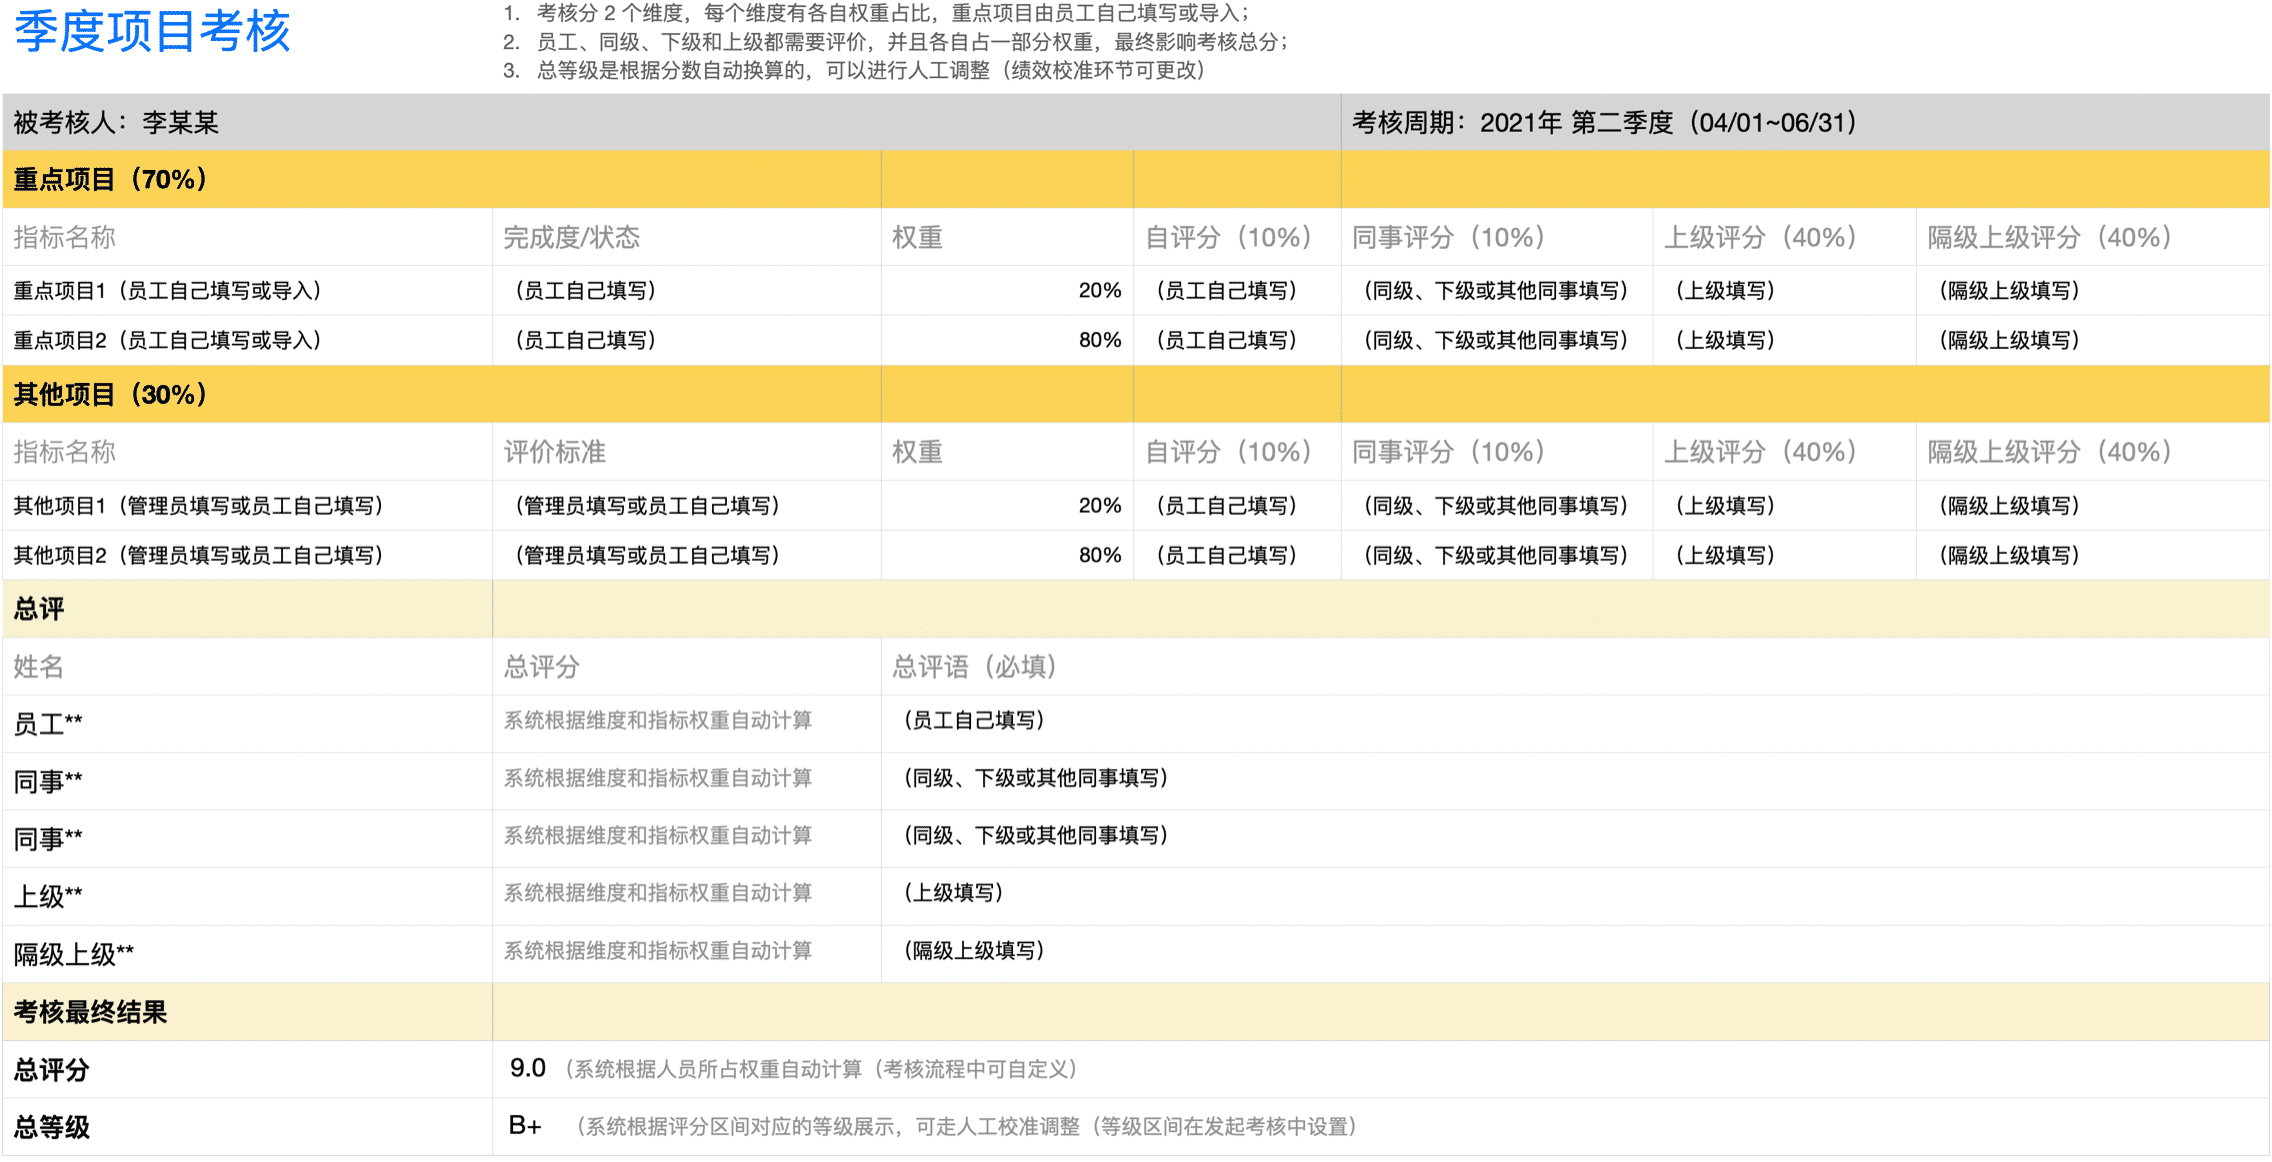The image size is (2272, 1162).
Task: Click the 评价标准 cell of 其他项目1
Action: point(687,505)
